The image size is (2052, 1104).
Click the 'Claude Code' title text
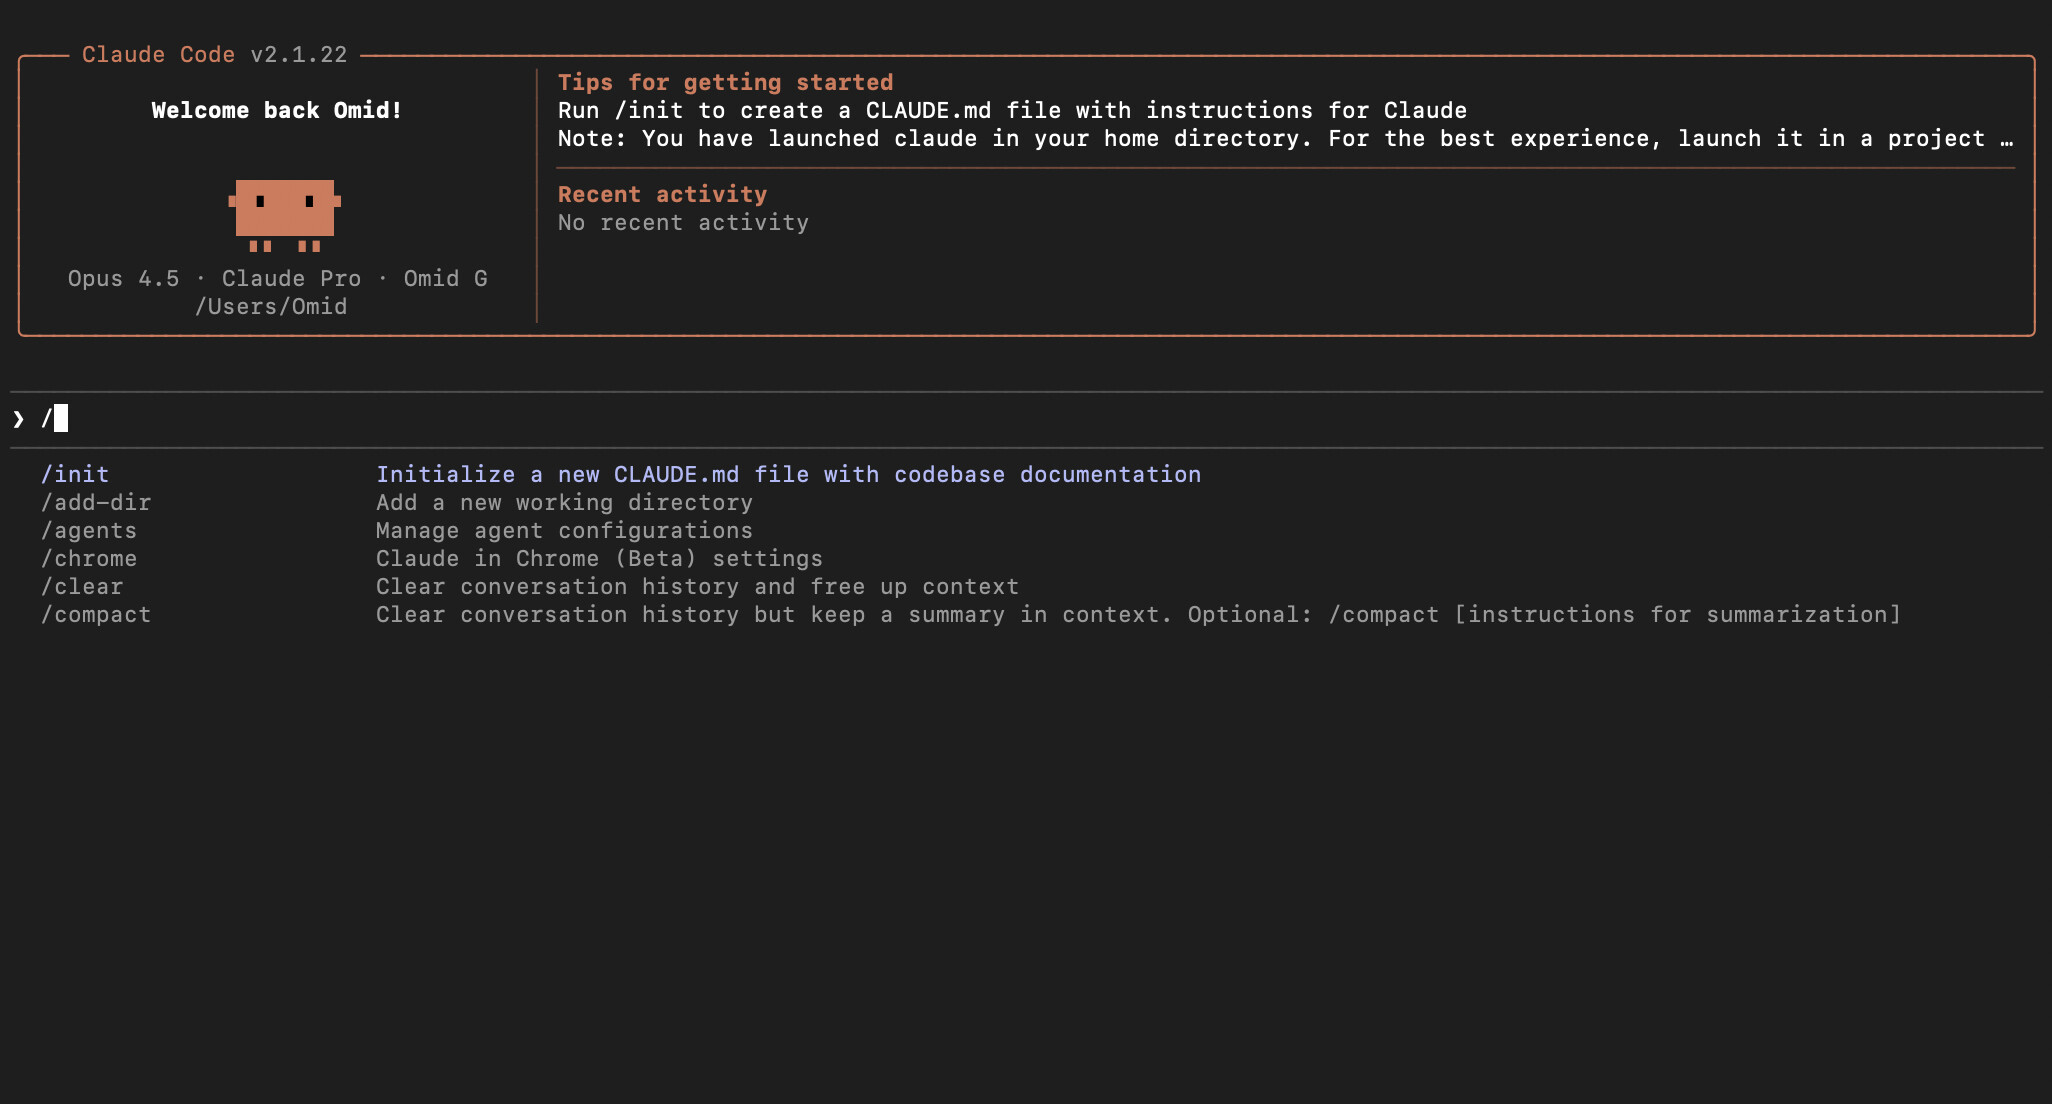[x=158, y=54]
